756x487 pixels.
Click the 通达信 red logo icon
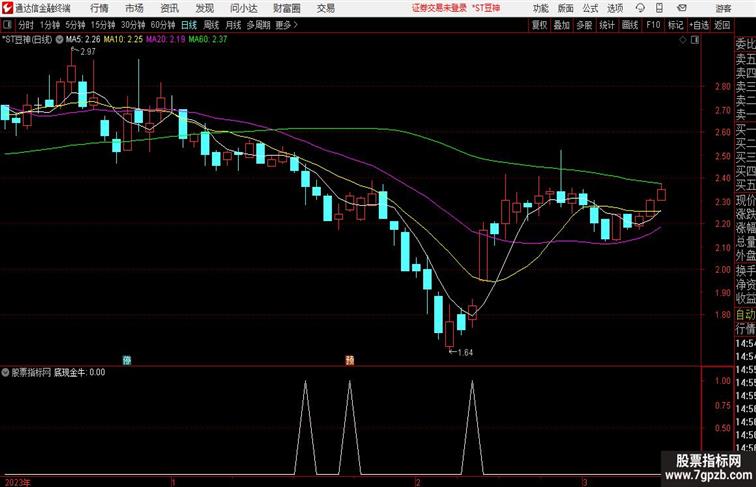(x=7, y=8)
